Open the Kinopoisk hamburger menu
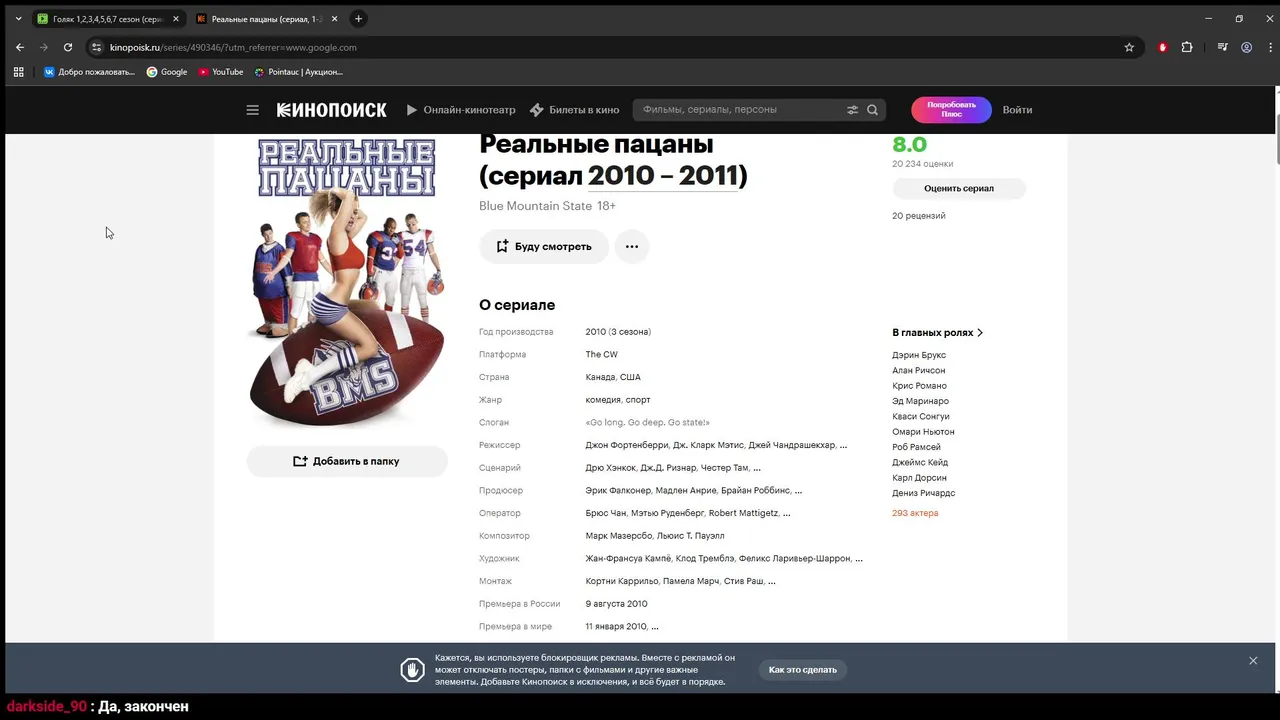1280x720 pixels. click(252, 110)
